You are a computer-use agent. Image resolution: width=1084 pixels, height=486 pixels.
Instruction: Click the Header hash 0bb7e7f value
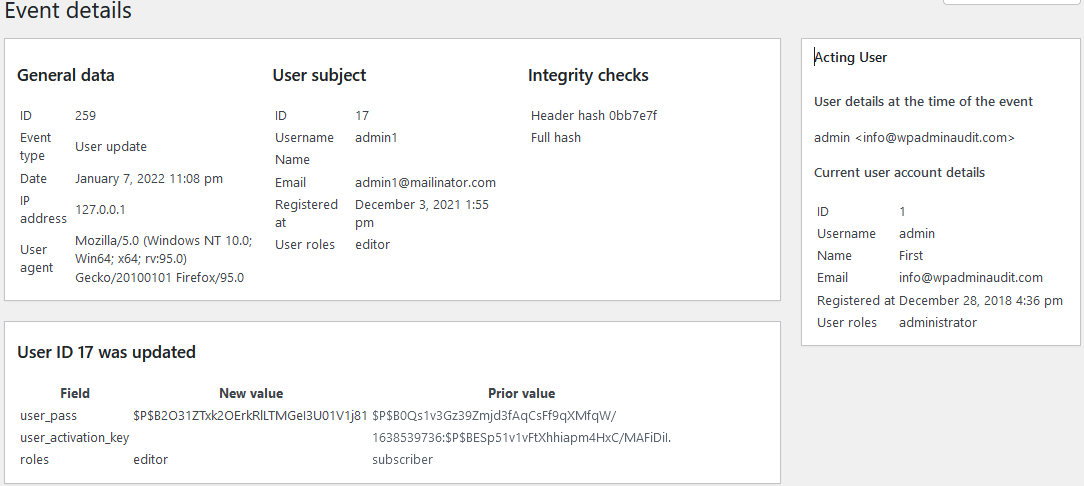(594, 116)
